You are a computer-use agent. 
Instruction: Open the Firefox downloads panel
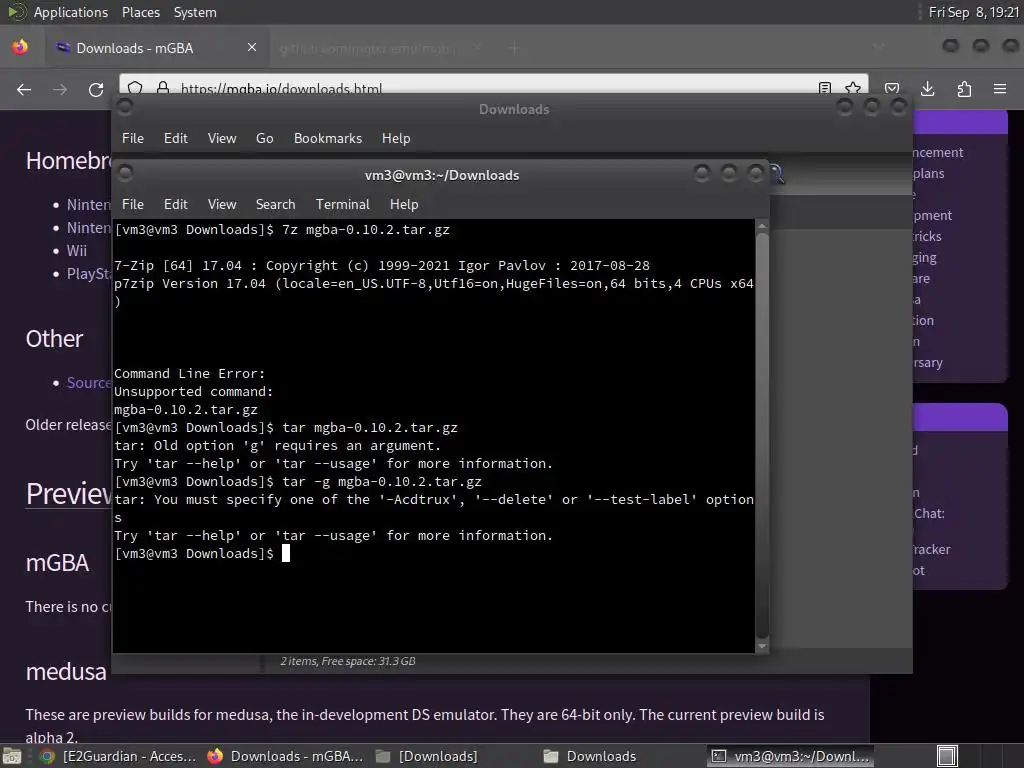pos(927,89)
